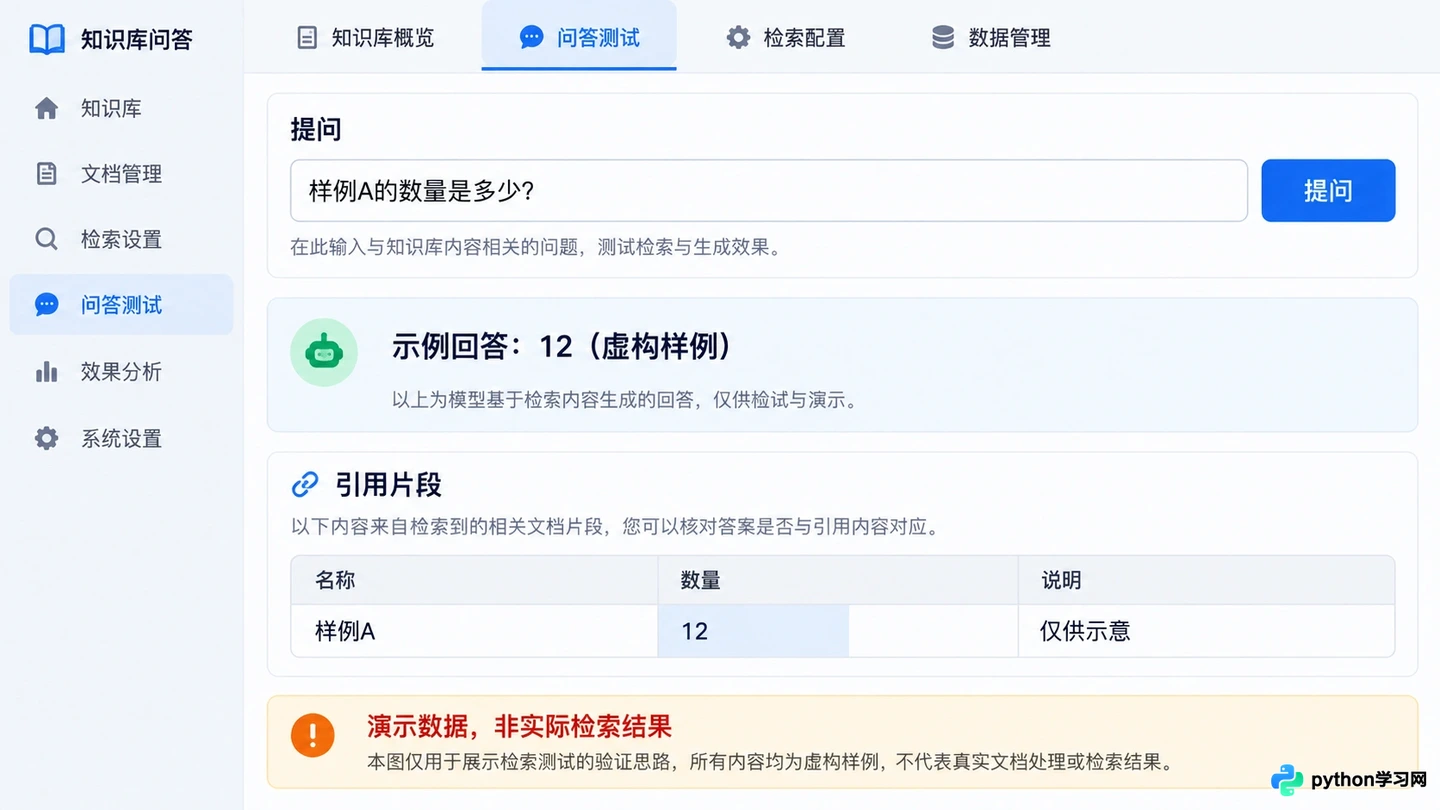Click the highlighted 12 table cell
The image size is (1440, 810).
753,631
